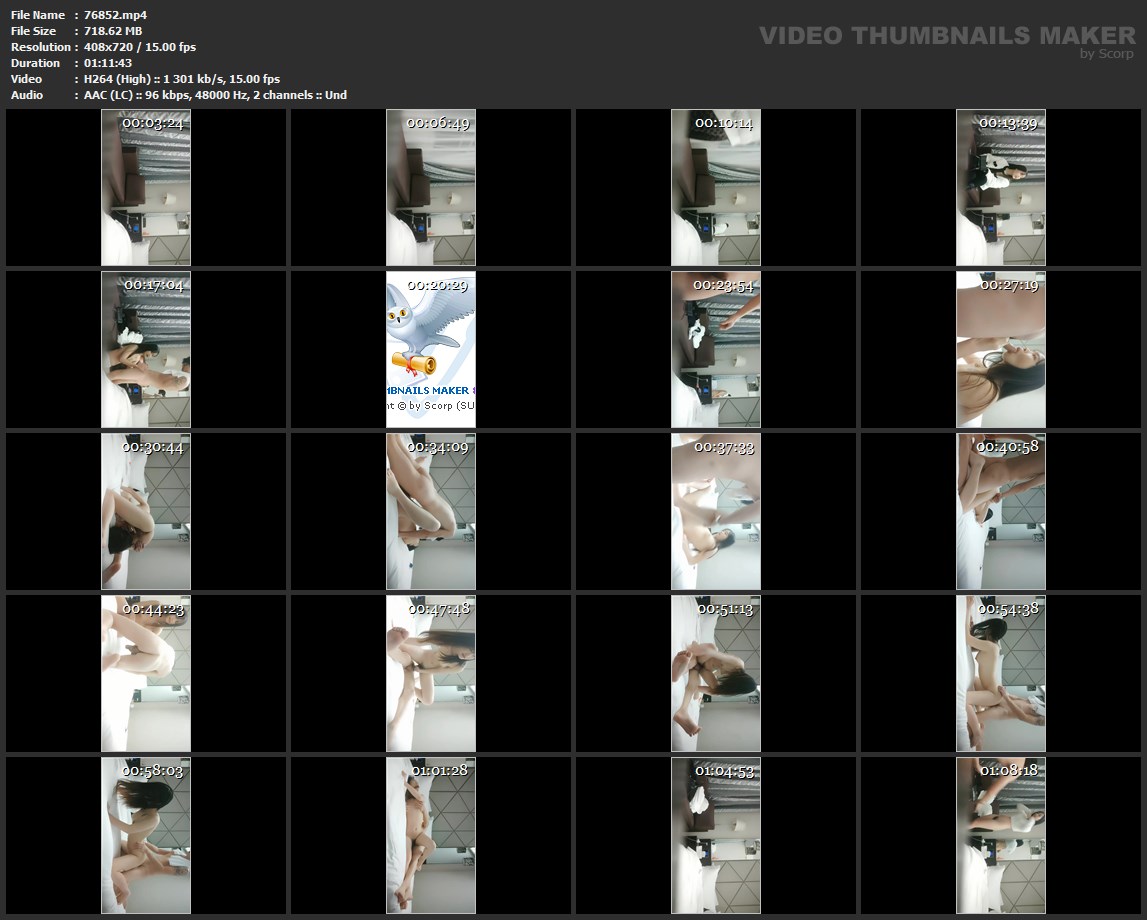Click the frame marked 01:08:18
Screen dimensions: 1147x920
coord(1001,836)
